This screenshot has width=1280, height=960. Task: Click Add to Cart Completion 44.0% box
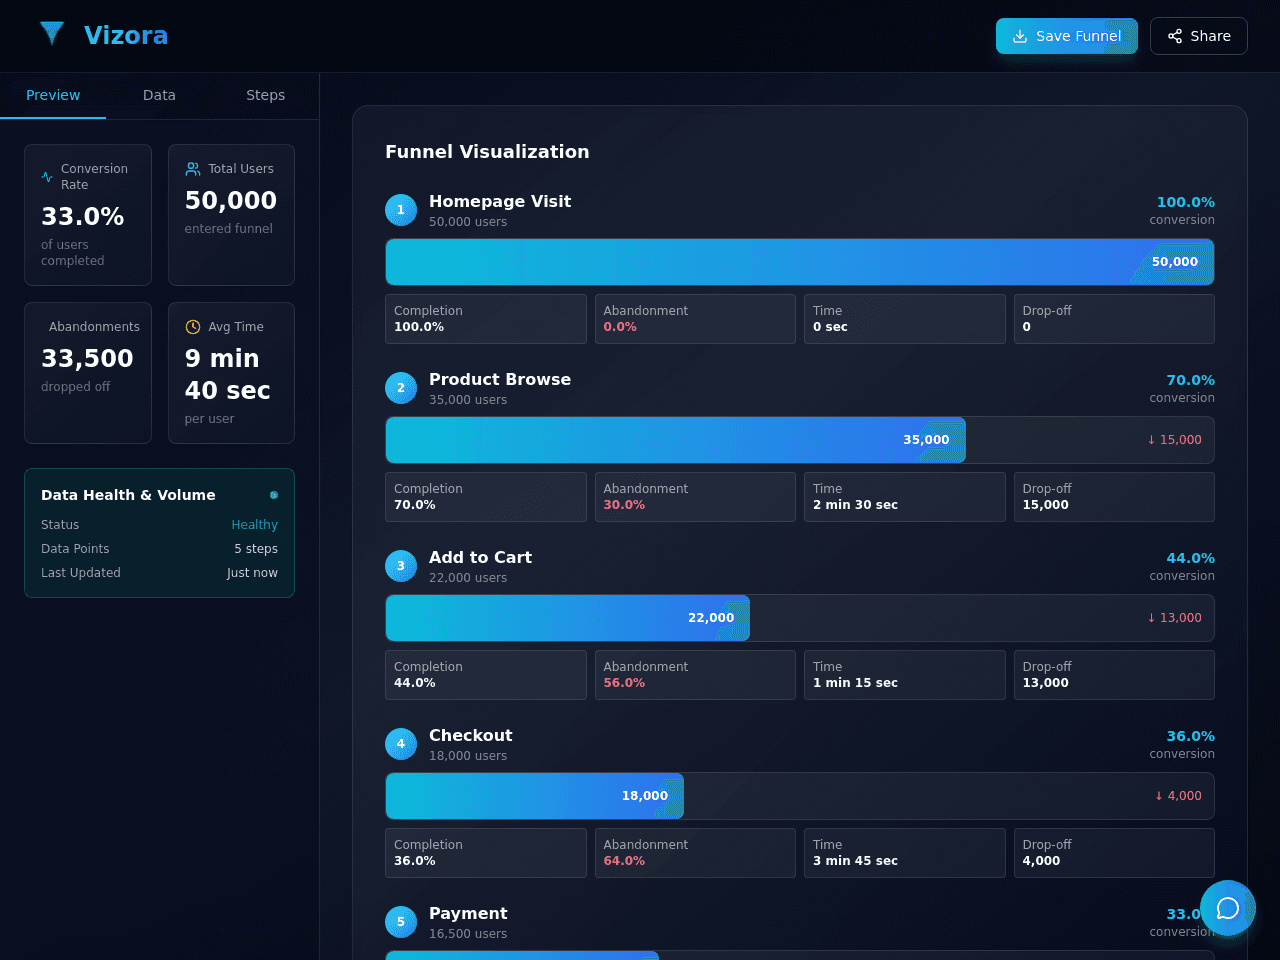coord(486,675)
